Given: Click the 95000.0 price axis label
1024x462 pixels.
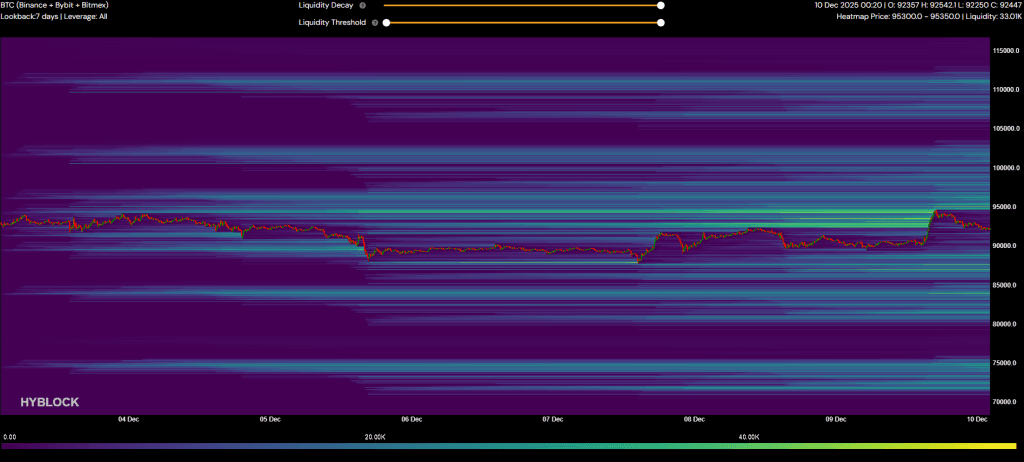Looking at the screenshot, I should [1004, 207].
